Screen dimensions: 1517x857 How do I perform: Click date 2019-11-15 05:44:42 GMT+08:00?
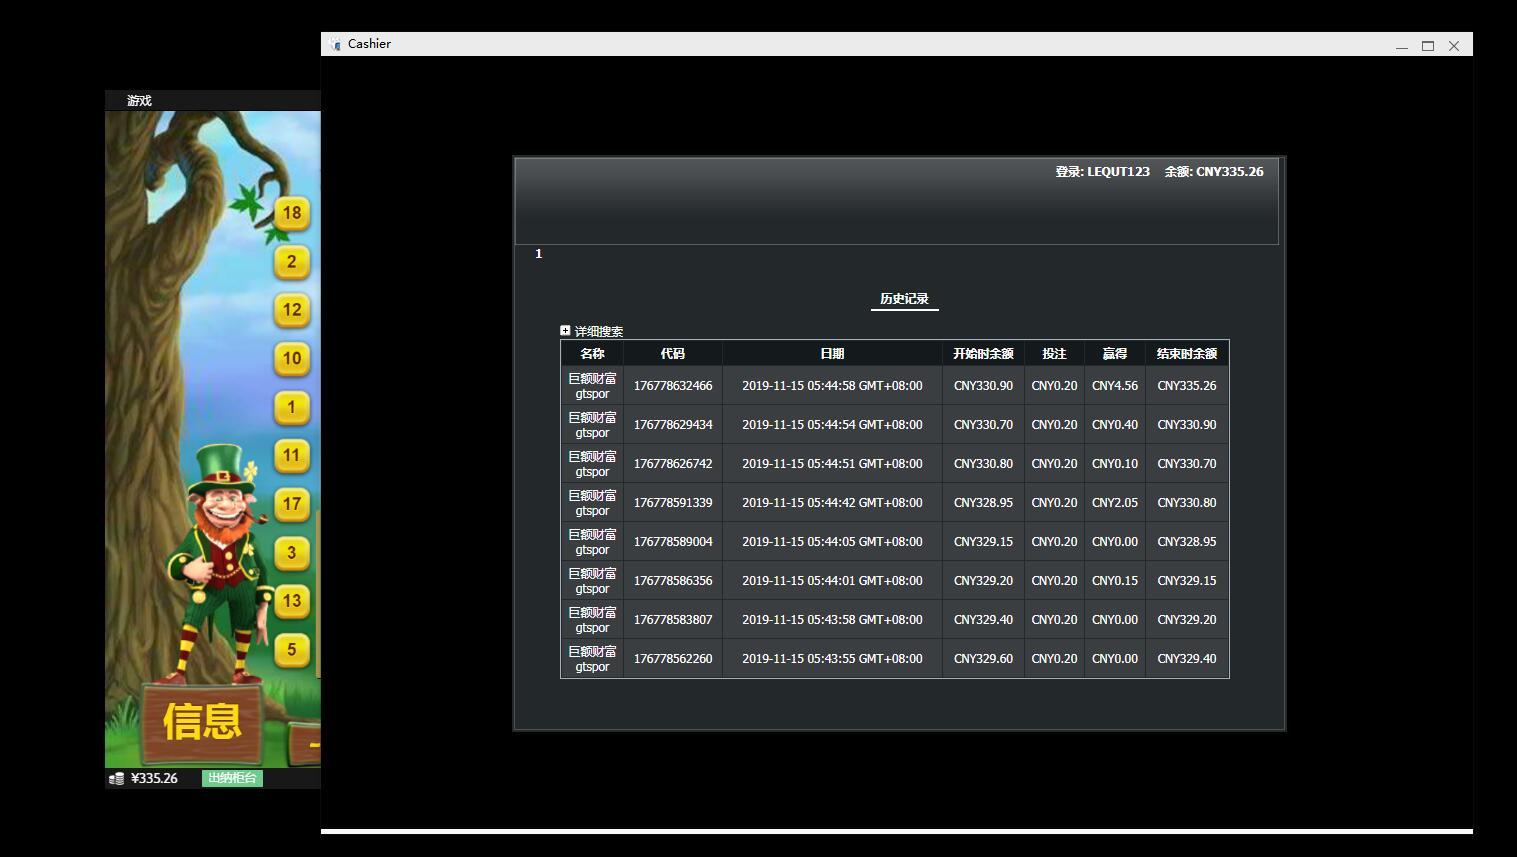832,503
